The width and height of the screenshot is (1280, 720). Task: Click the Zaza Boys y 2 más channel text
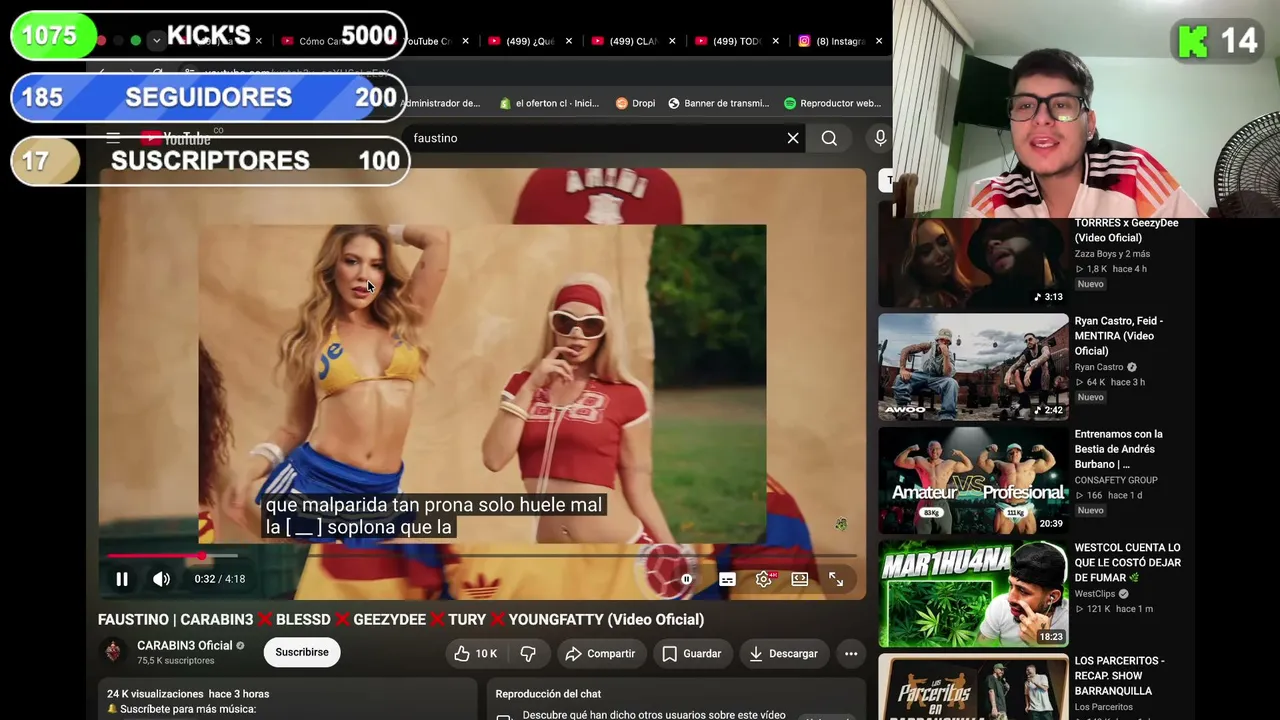[x=1112, y=254]
